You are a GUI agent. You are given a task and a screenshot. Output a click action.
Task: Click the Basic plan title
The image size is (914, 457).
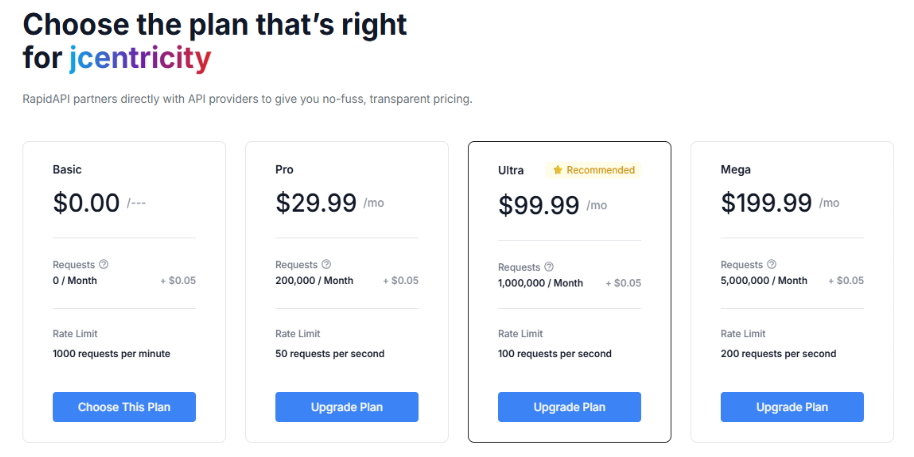pyautogui.click(x=67, y=170)
